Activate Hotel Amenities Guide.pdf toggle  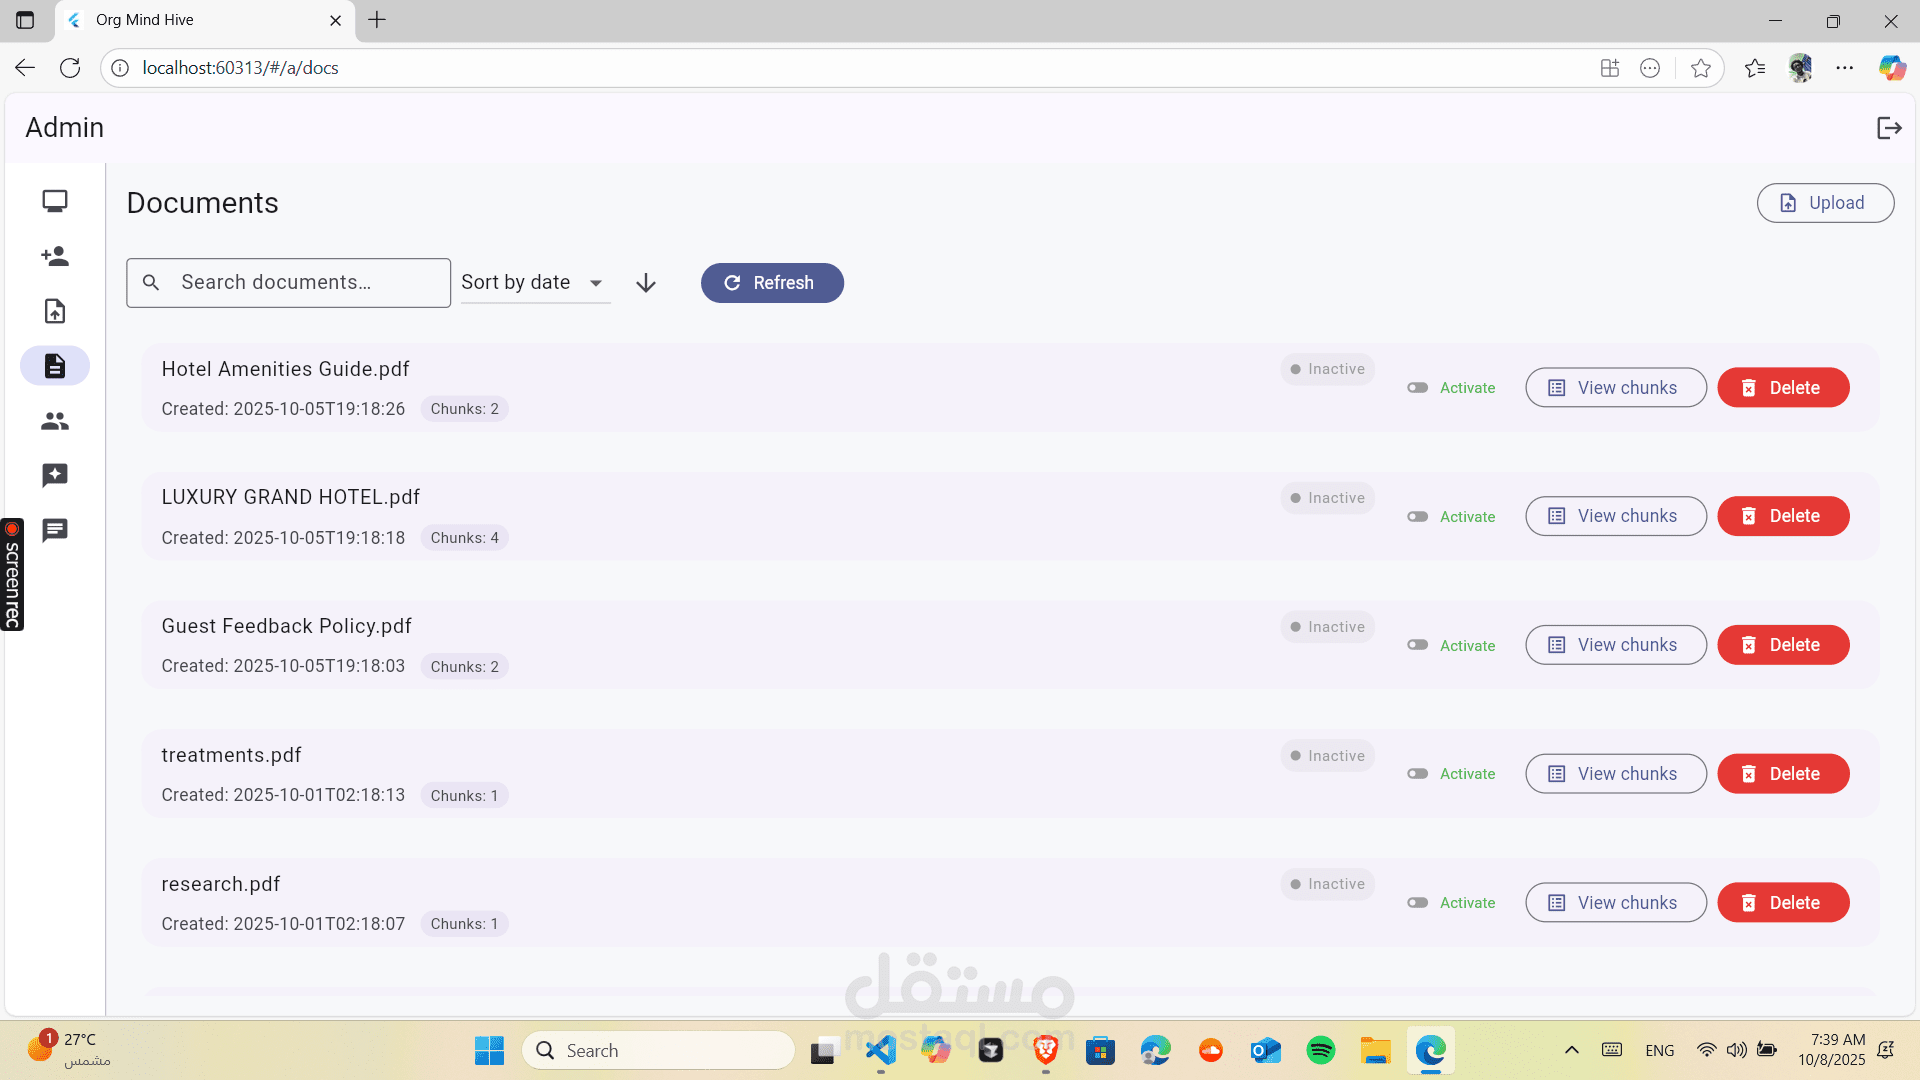[x=1418, y=388]
